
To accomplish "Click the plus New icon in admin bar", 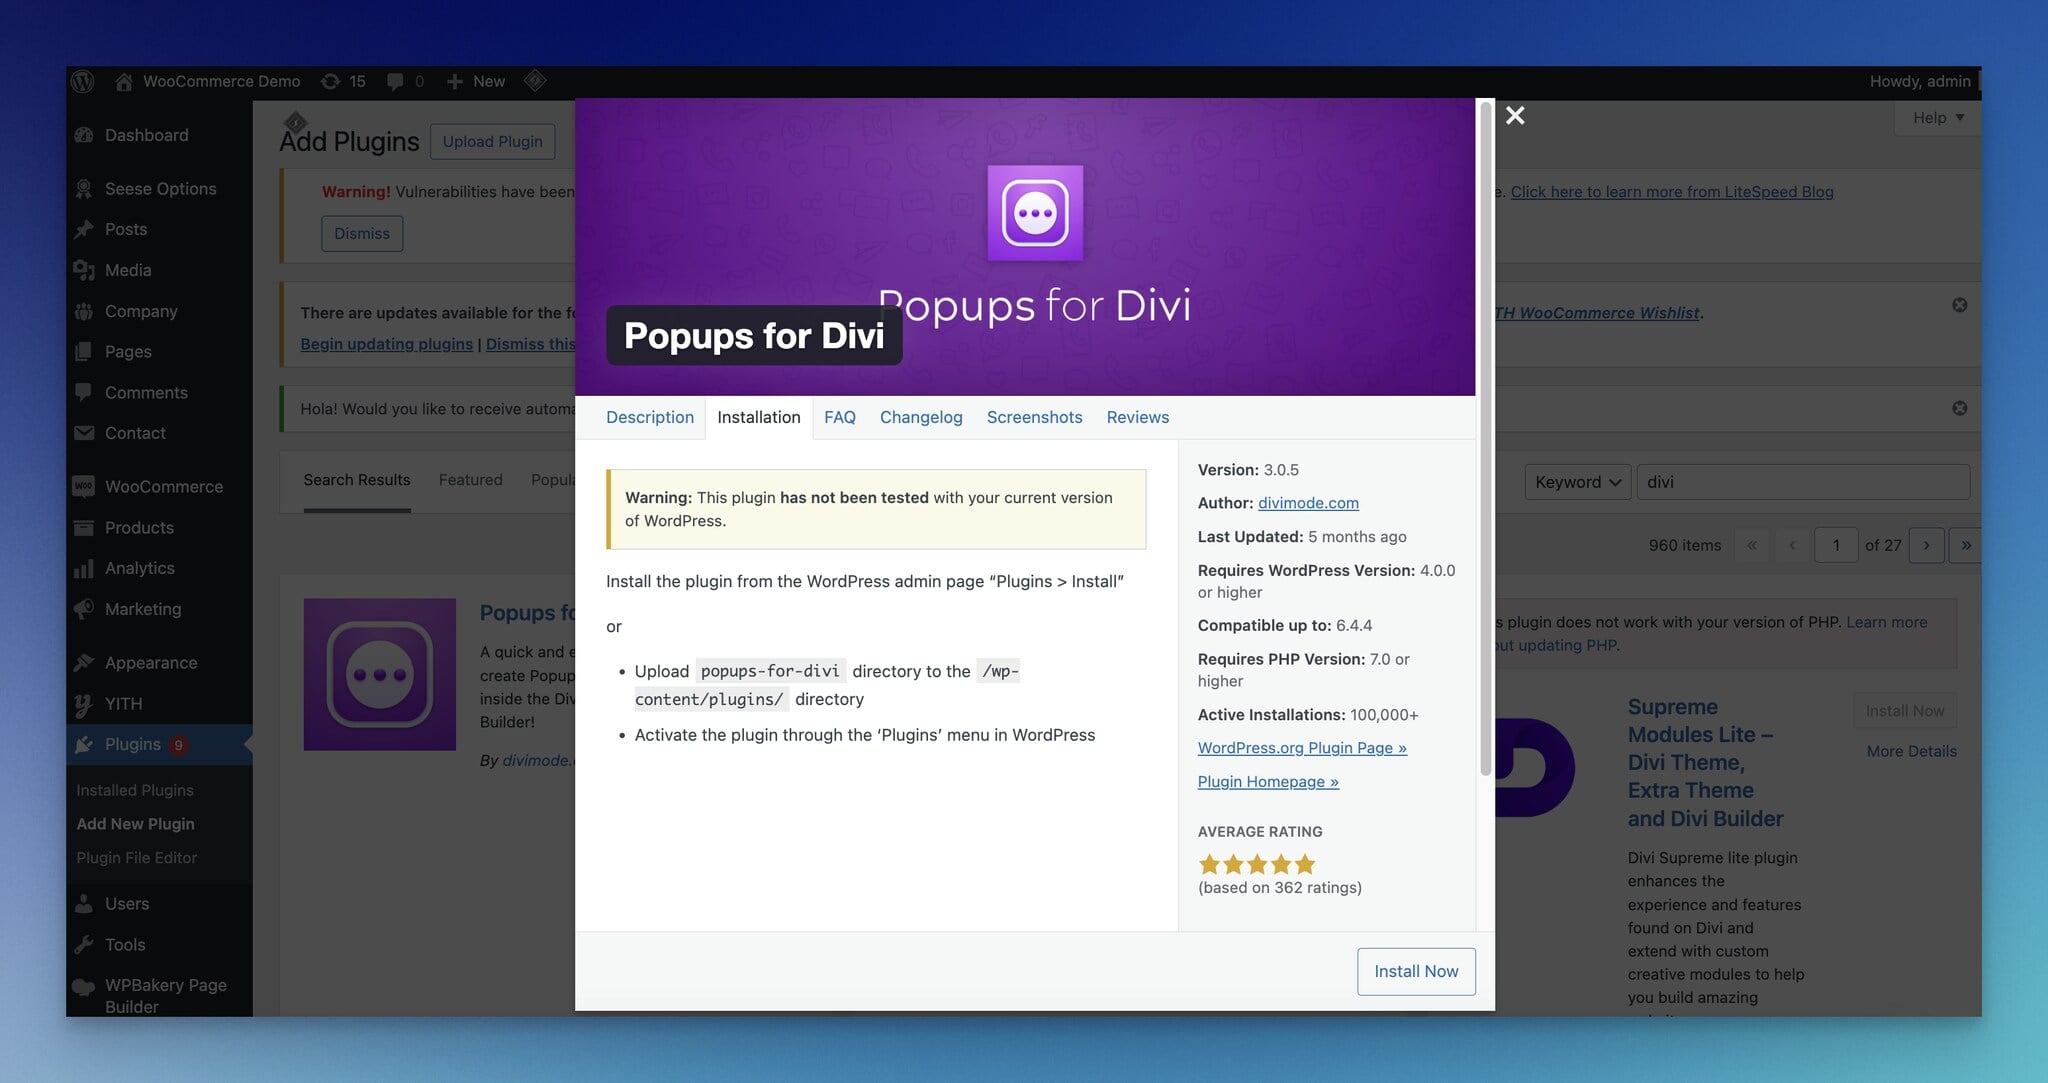I will [454, 82].
